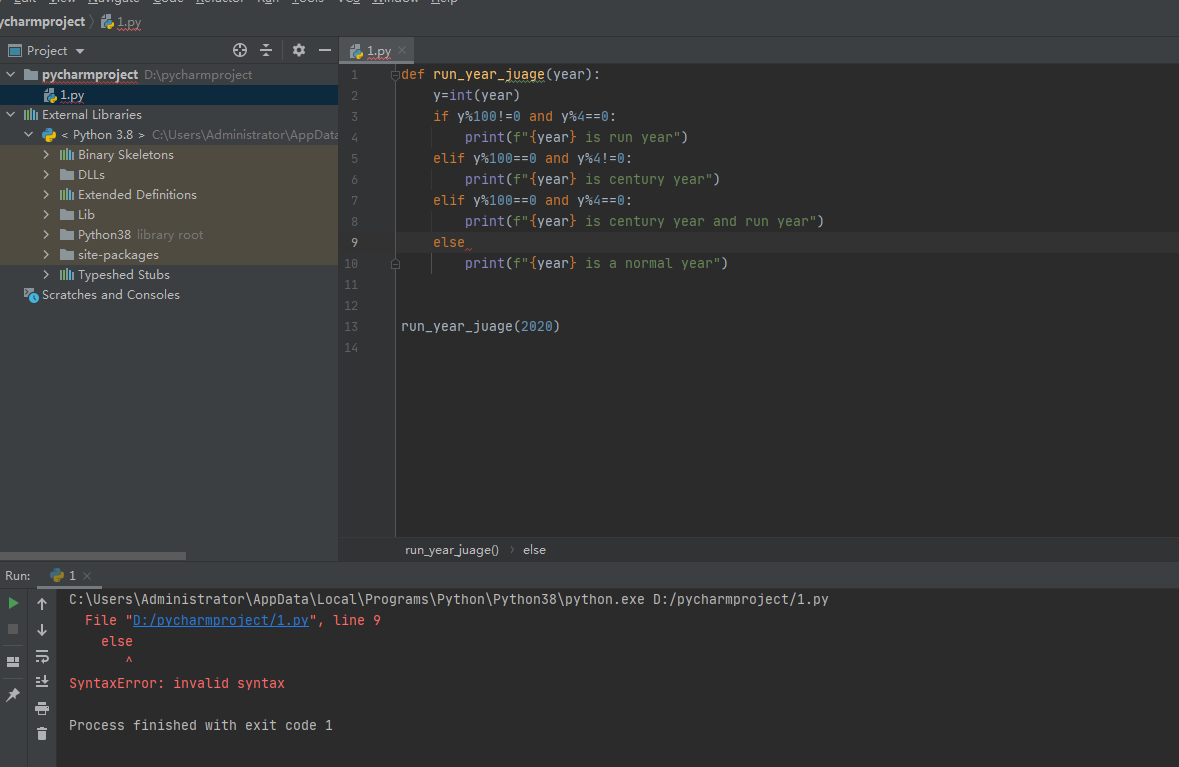Expand the Binary Skeletons node

tap(46, 155)
